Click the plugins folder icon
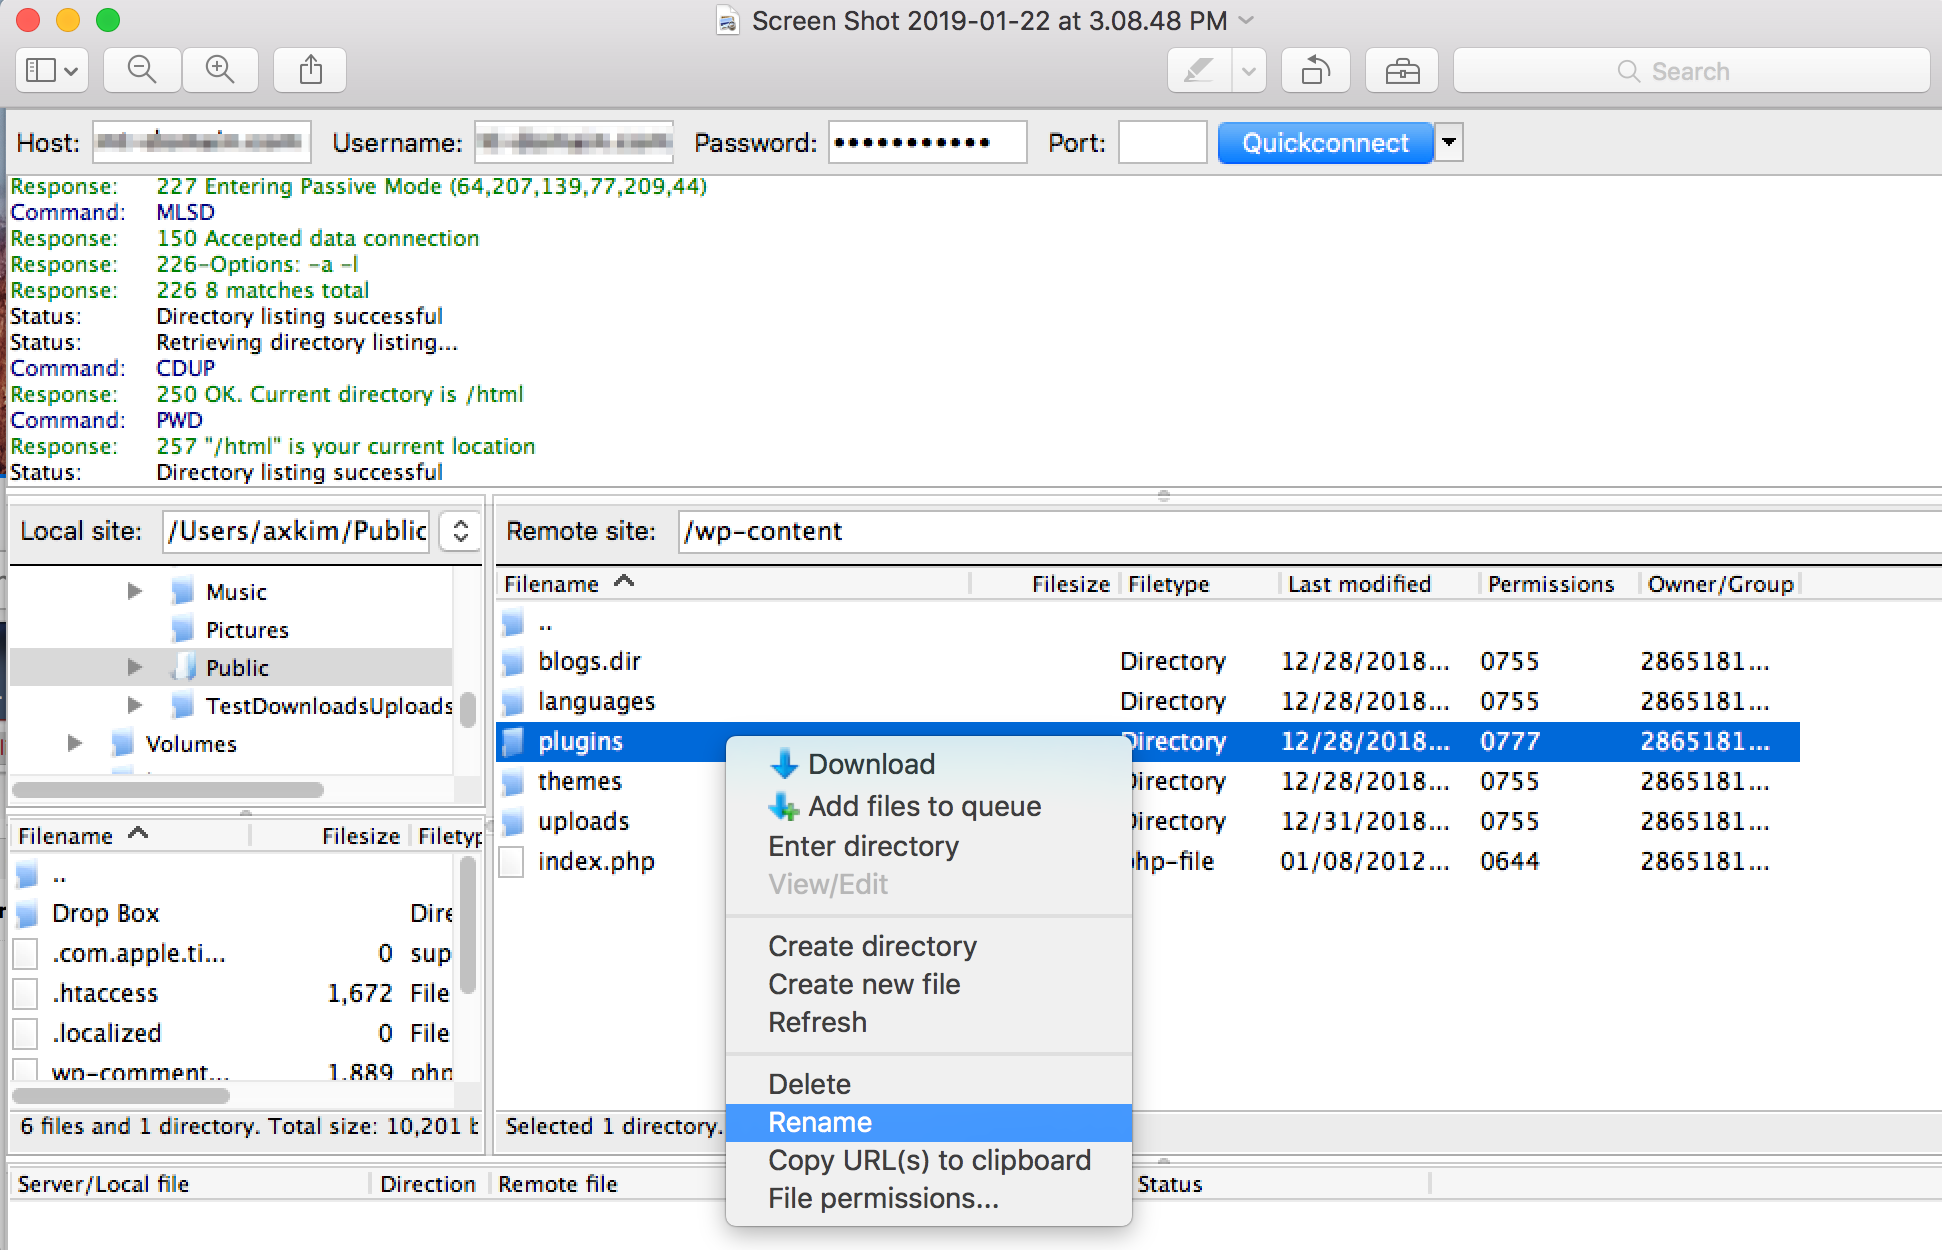The image size is (1942, 1250). coord(513,741)
